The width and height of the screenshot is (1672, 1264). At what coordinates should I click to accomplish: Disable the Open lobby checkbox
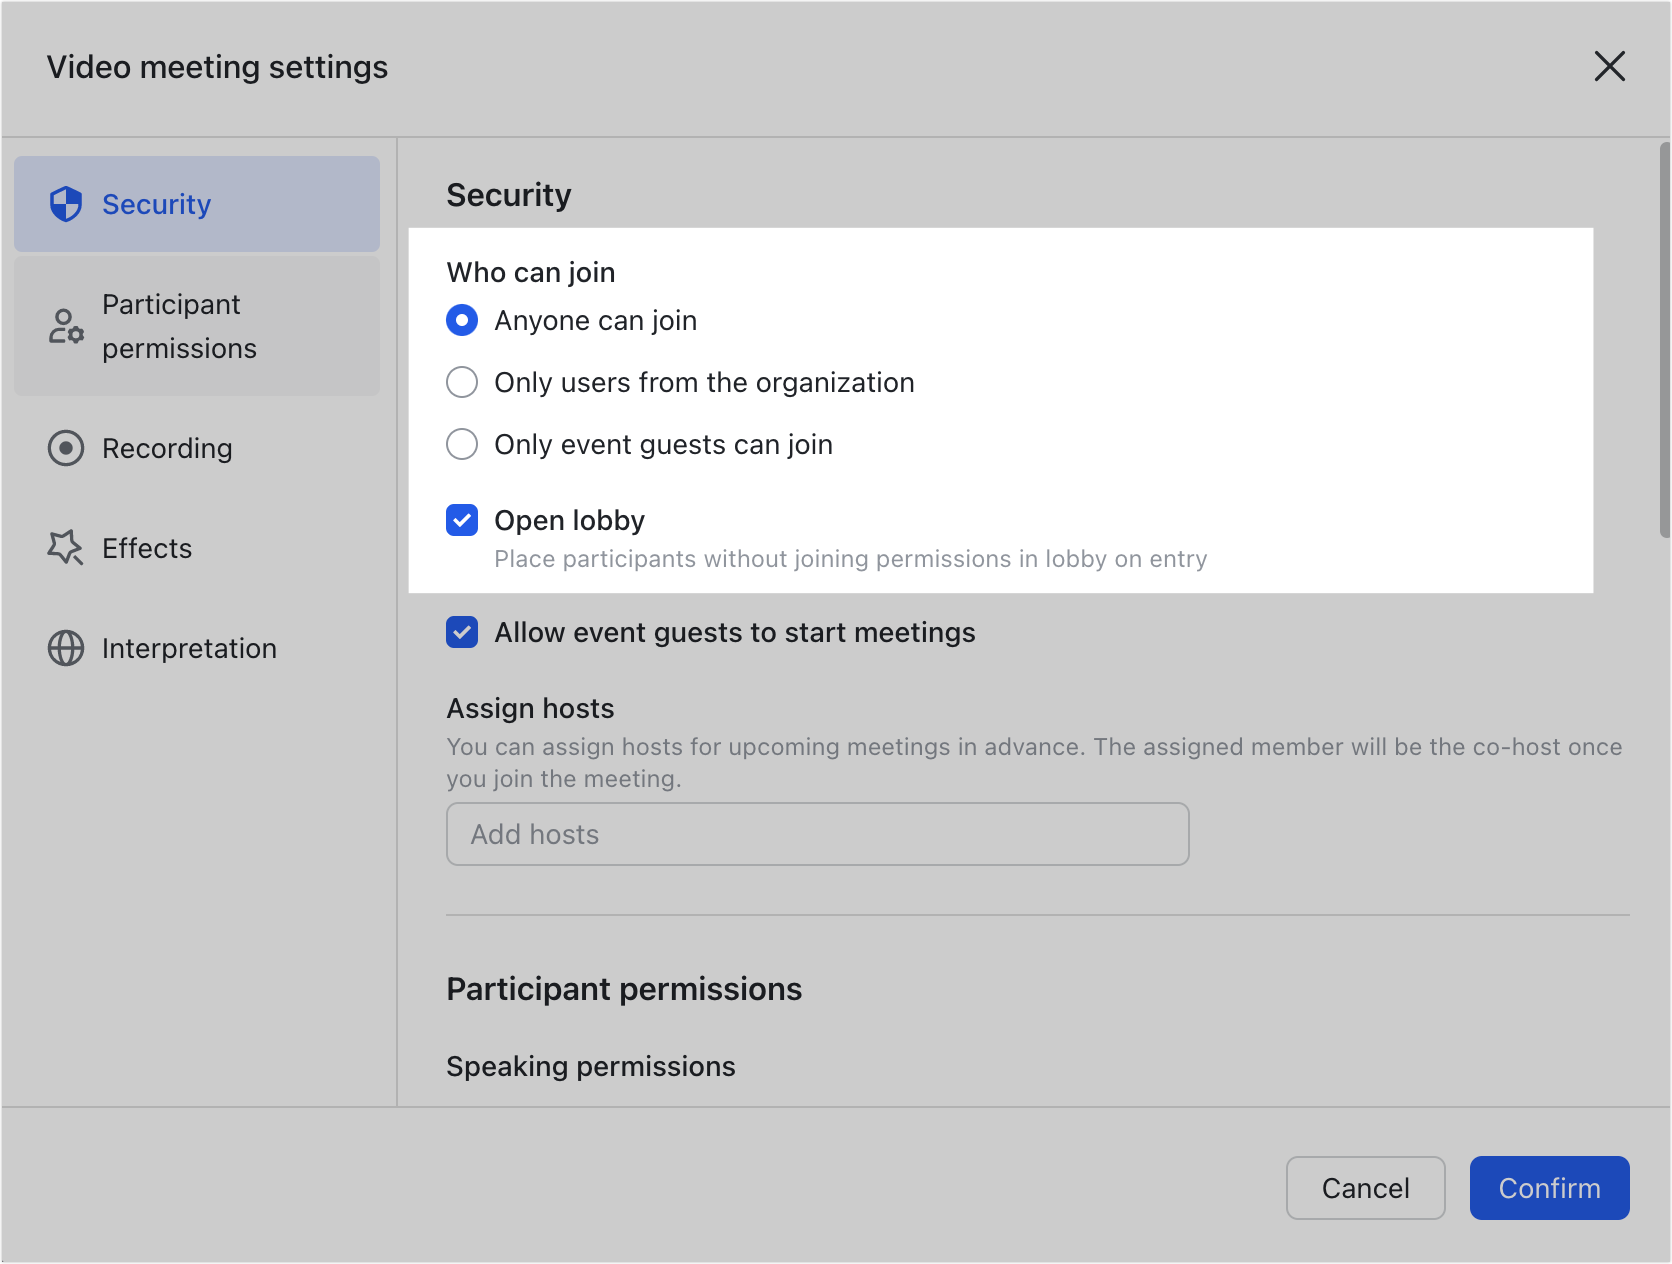[462, 520]
